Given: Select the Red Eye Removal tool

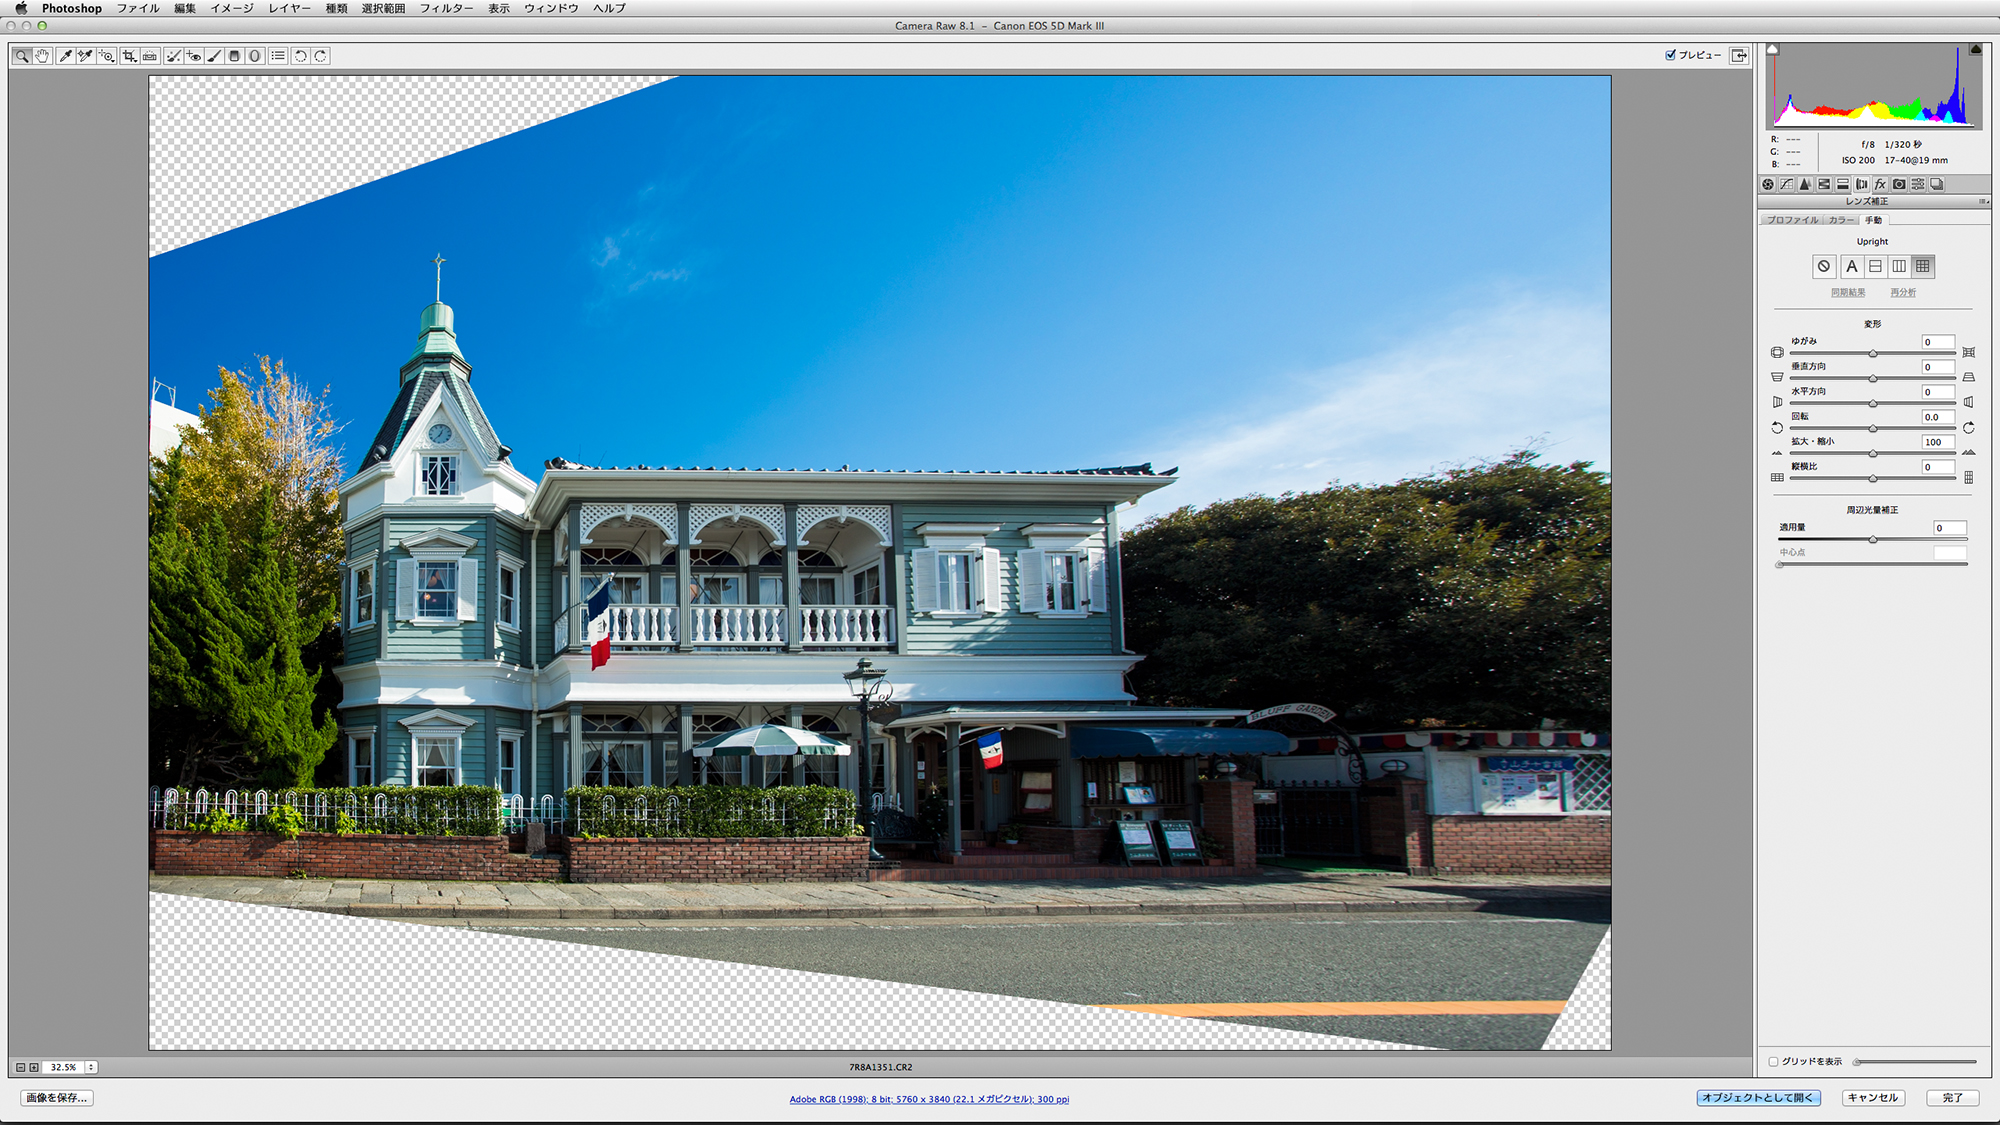Looking at the screenshot, I should (194, 56).
